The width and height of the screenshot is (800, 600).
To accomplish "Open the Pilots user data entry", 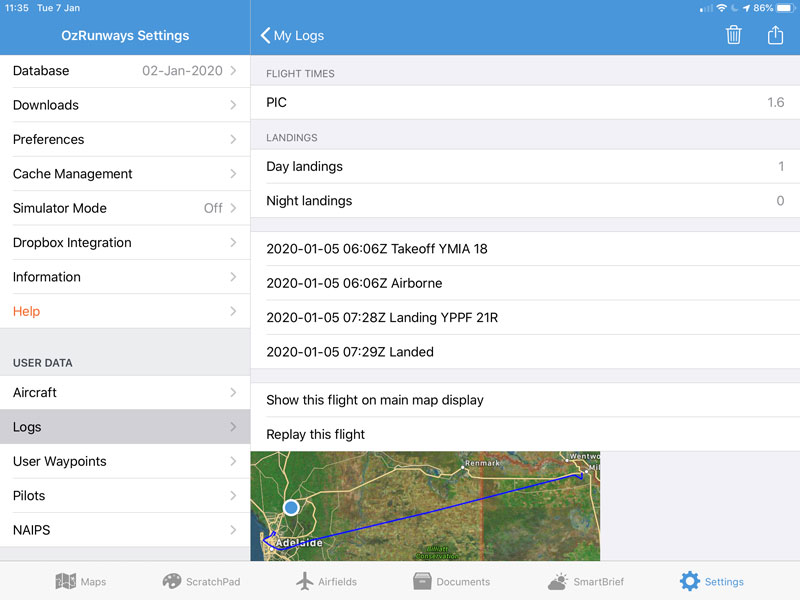I will (x=125, y=495).
